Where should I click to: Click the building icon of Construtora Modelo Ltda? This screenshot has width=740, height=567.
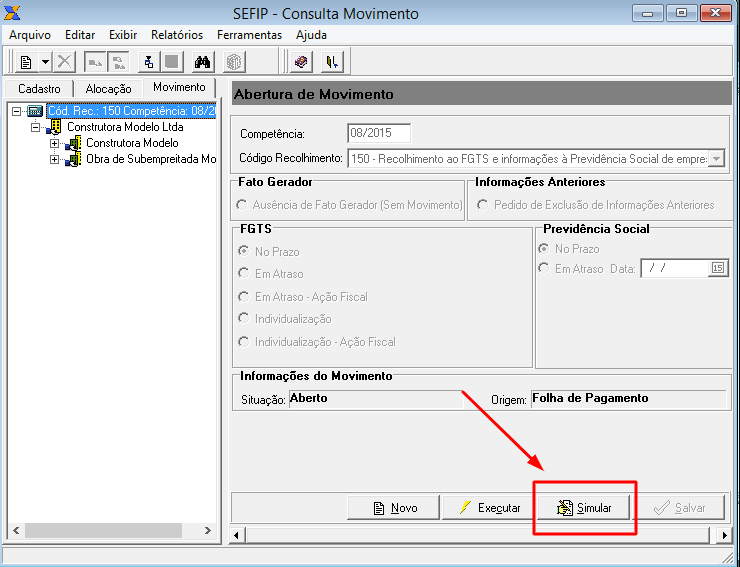click(55, 127)
